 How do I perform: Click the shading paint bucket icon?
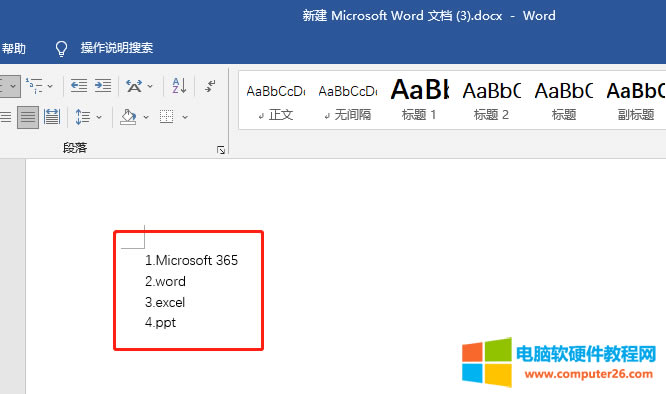(128, 117)
